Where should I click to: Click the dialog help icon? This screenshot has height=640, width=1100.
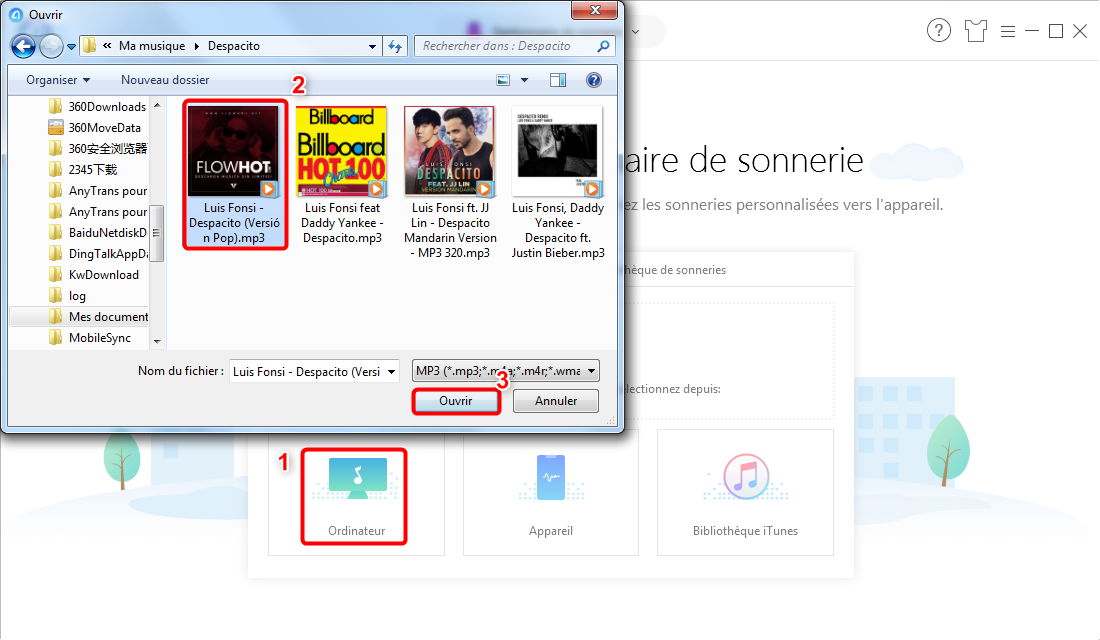tap(593, 80)
